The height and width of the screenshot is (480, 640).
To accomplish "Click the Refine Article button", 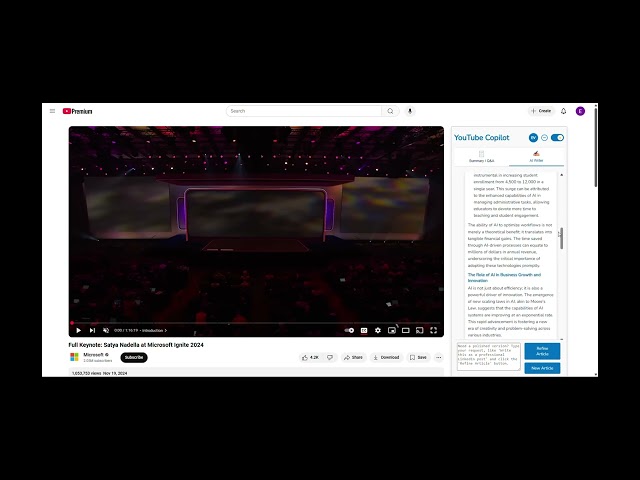I will [x=542, y=351].
